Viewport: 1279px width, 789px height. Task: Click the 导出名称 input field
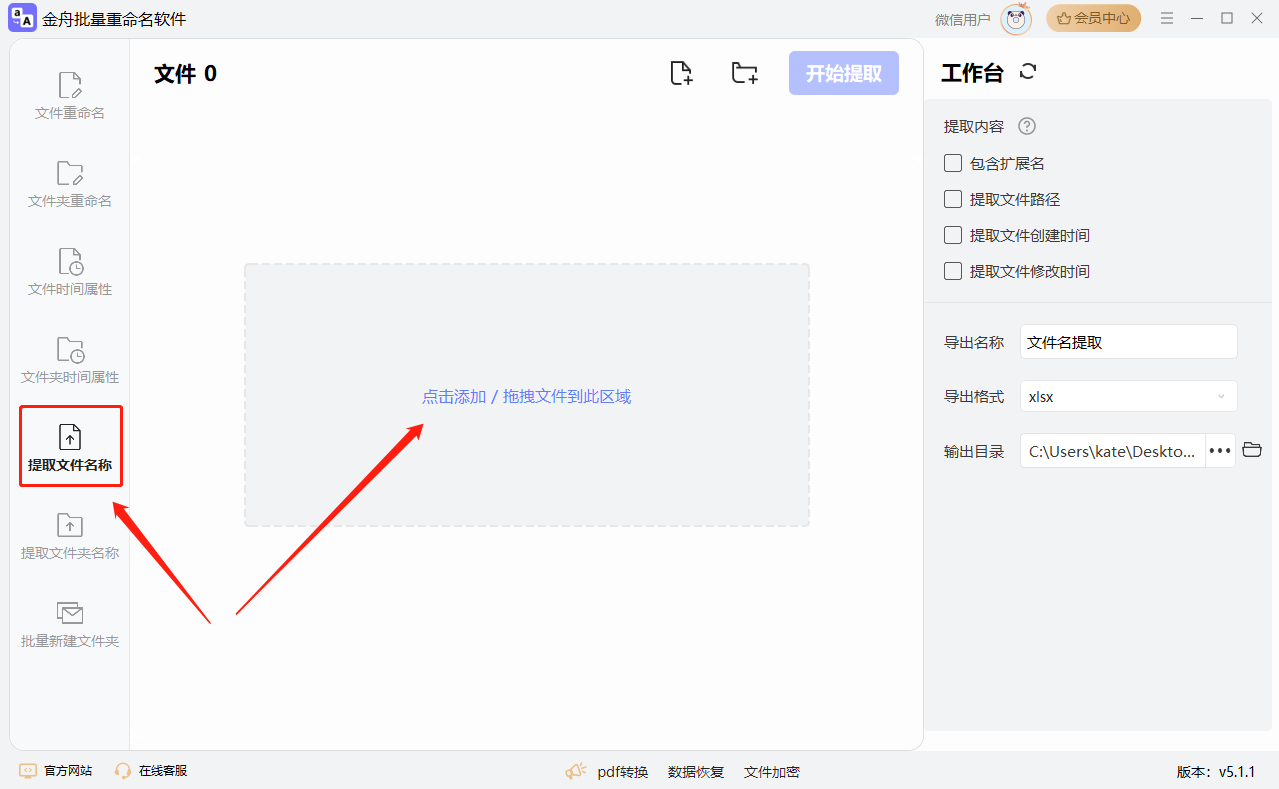(1128, 342)
